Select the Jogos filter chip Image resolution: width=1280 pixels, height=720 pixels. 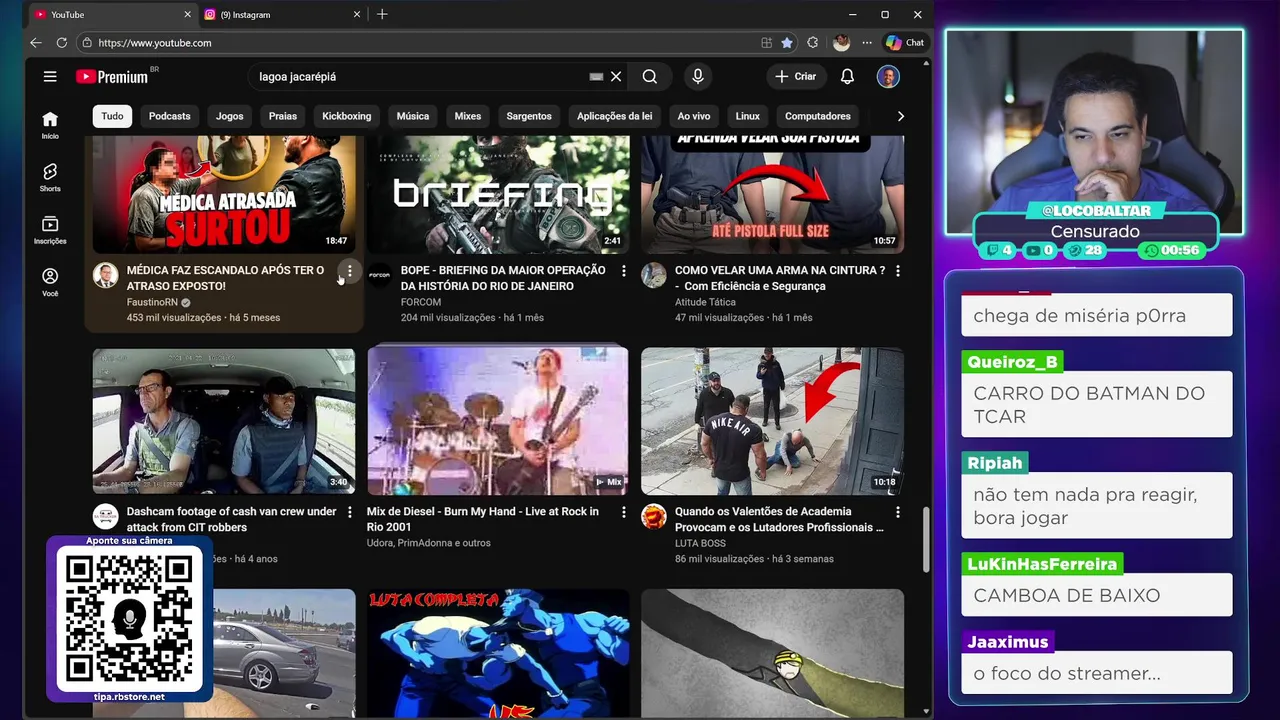click(229, 116)
